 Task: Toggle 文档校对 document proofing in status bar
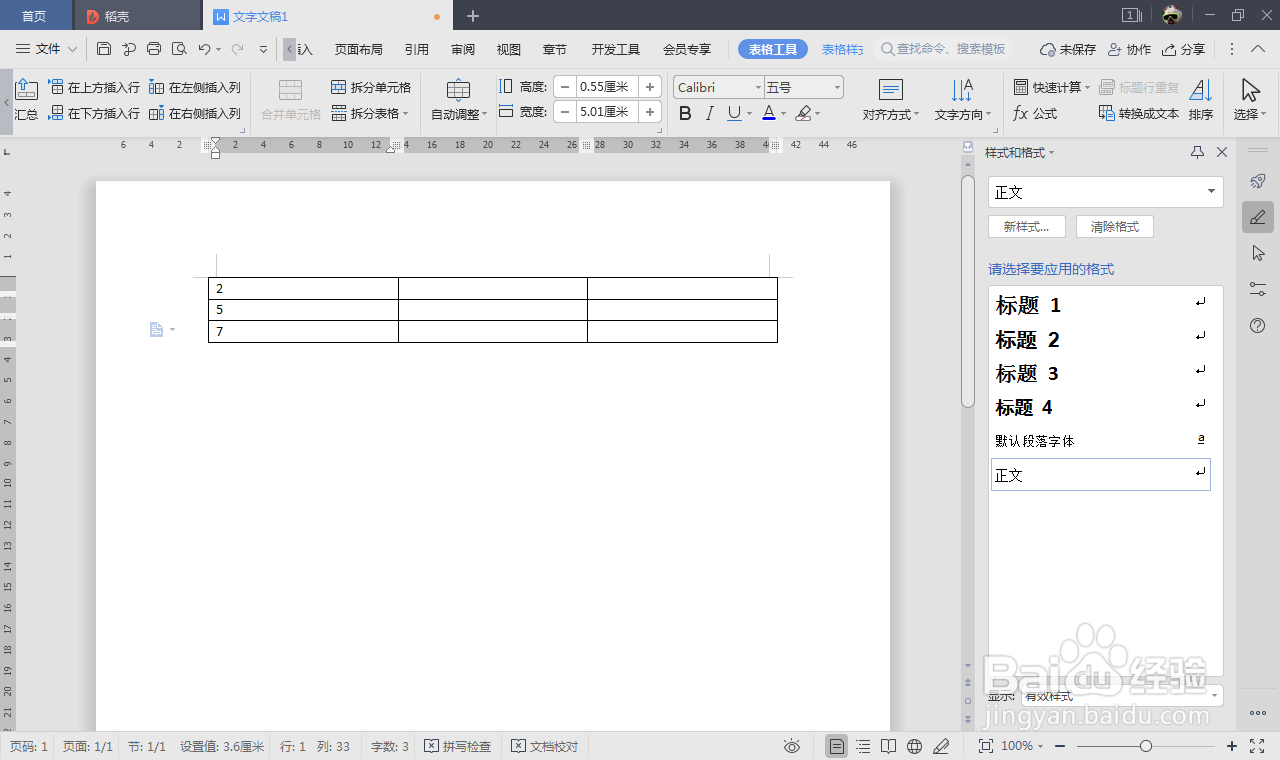coord(545,746)
